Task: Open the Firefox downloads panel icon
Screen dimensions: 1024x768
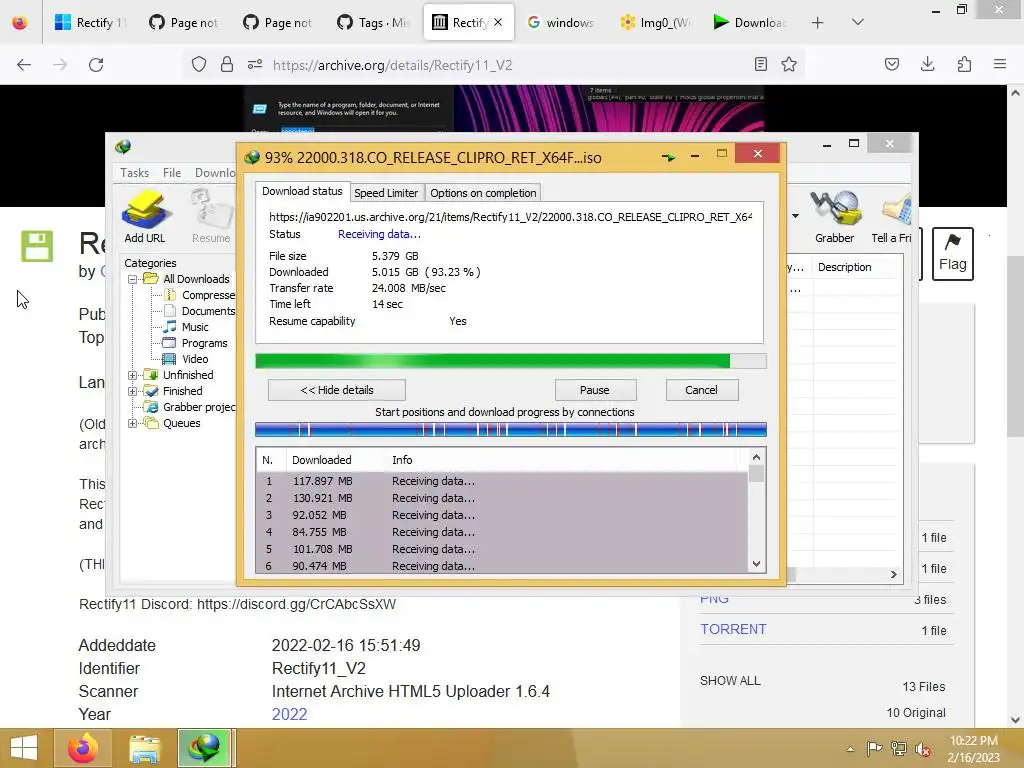Action: [x=927, y=64]
